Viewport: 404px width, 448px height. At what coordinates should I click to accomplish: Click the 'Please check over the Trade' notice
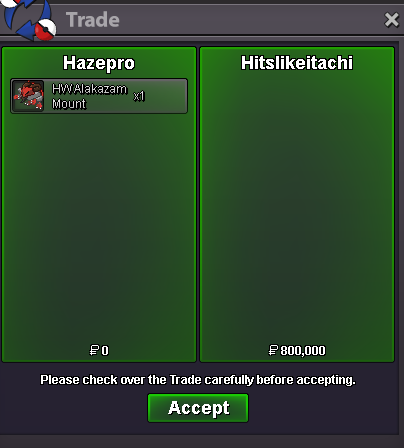[x=198, y=380]
